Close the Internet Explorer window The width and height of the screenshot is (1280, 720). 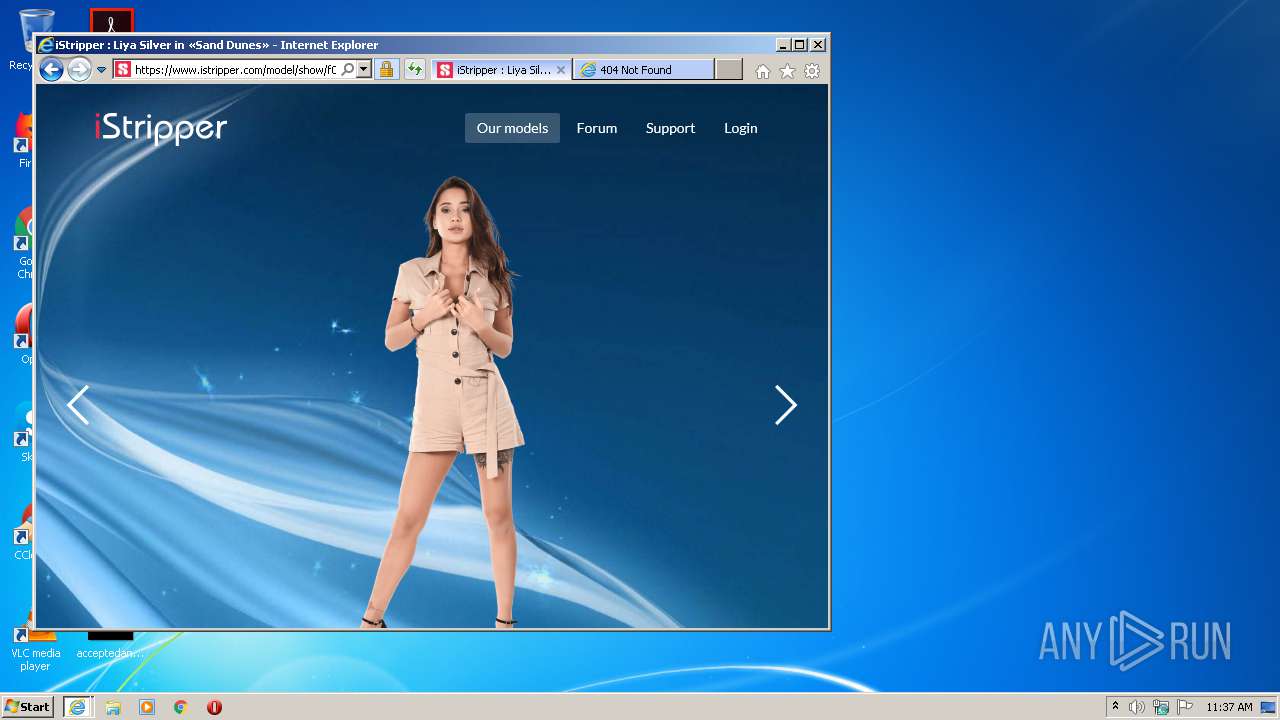point(818,45)
